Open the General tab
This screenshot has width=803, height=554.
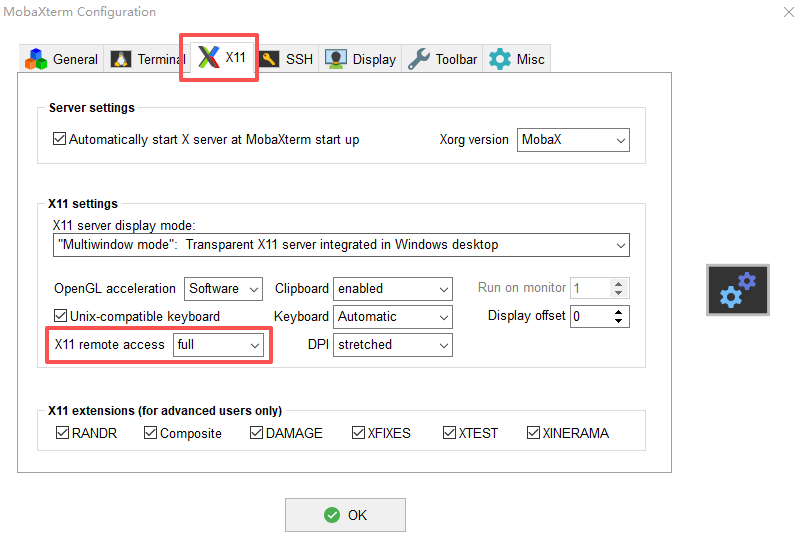[x=61, y=59]
